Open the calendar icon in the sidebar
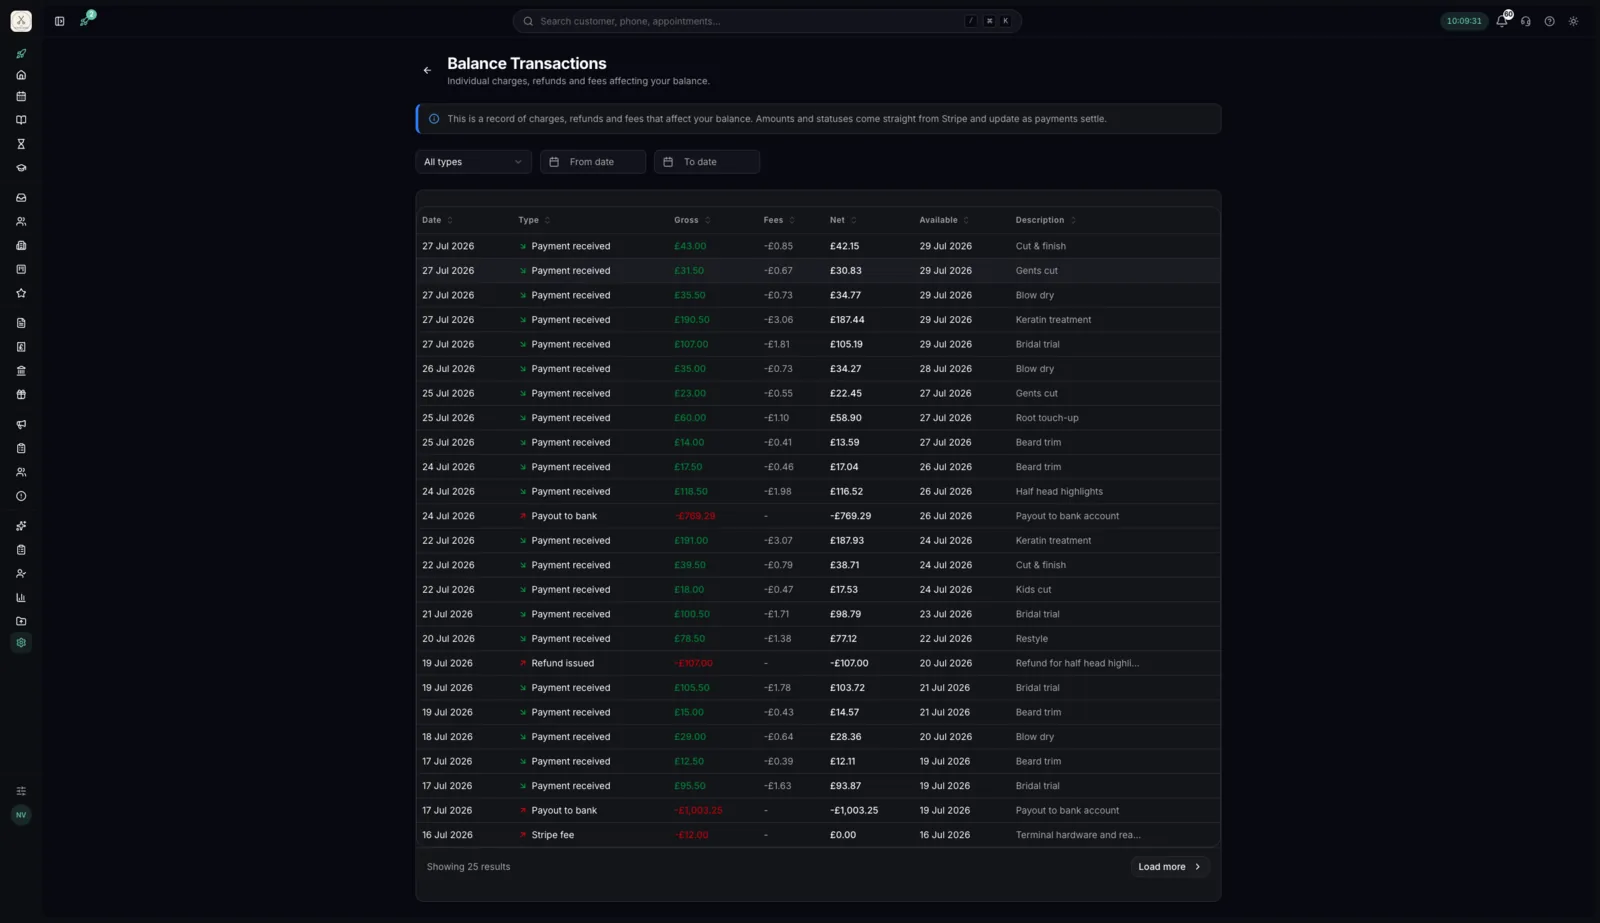1600x923 pixels. pyautogui.click(x=21, y=97)
